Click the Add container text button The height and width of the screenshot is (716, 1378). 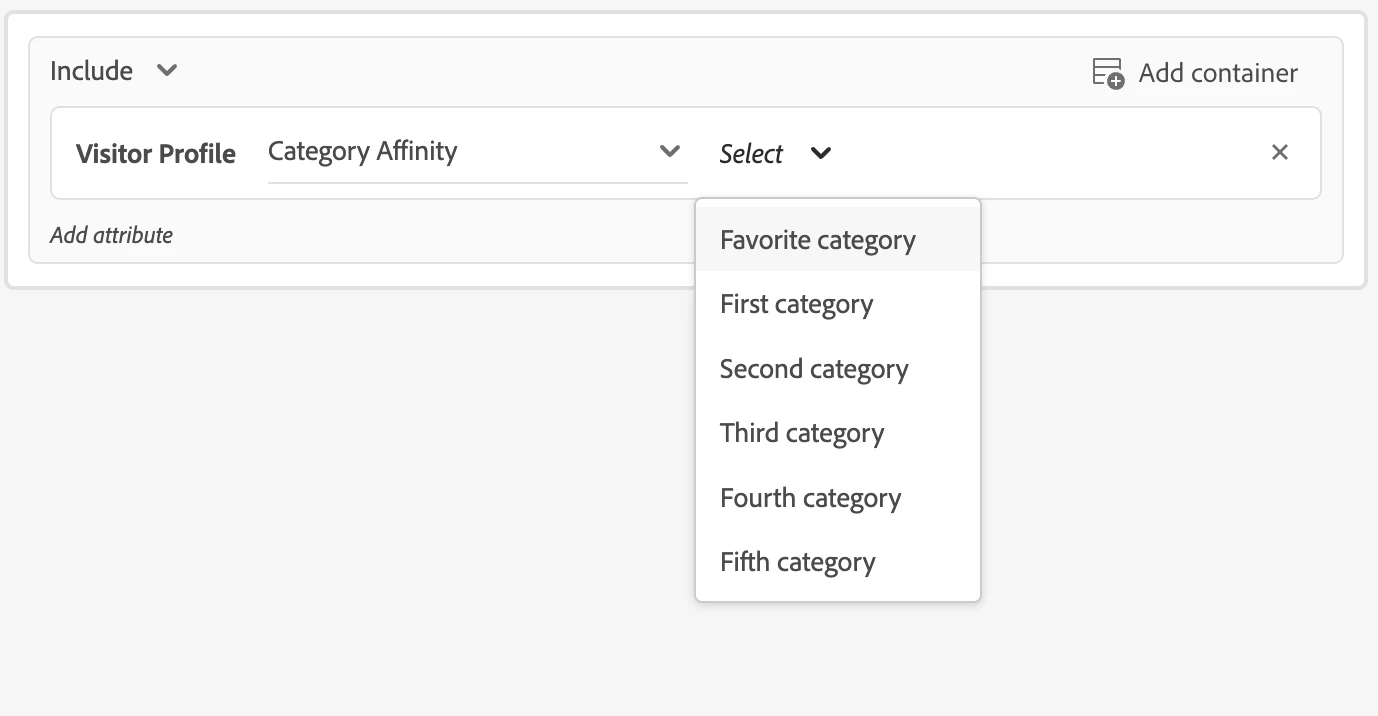[x=1218, y=73]
